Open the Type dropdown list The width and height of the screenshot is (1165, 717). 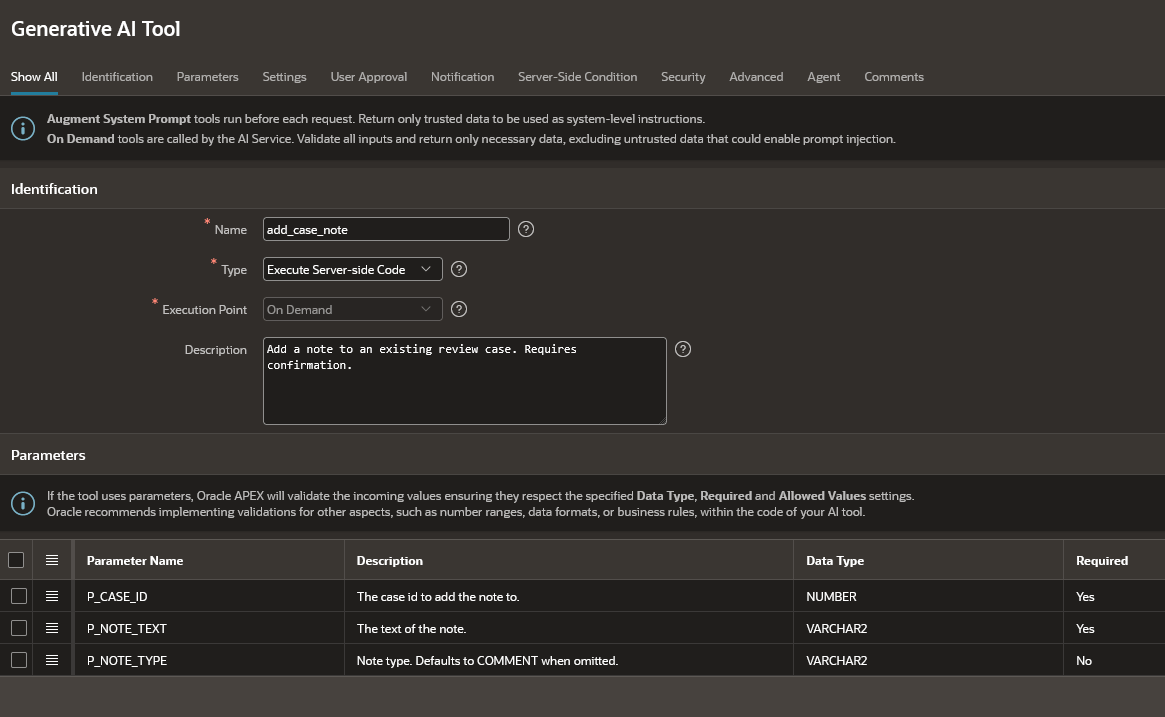point(352,269)
